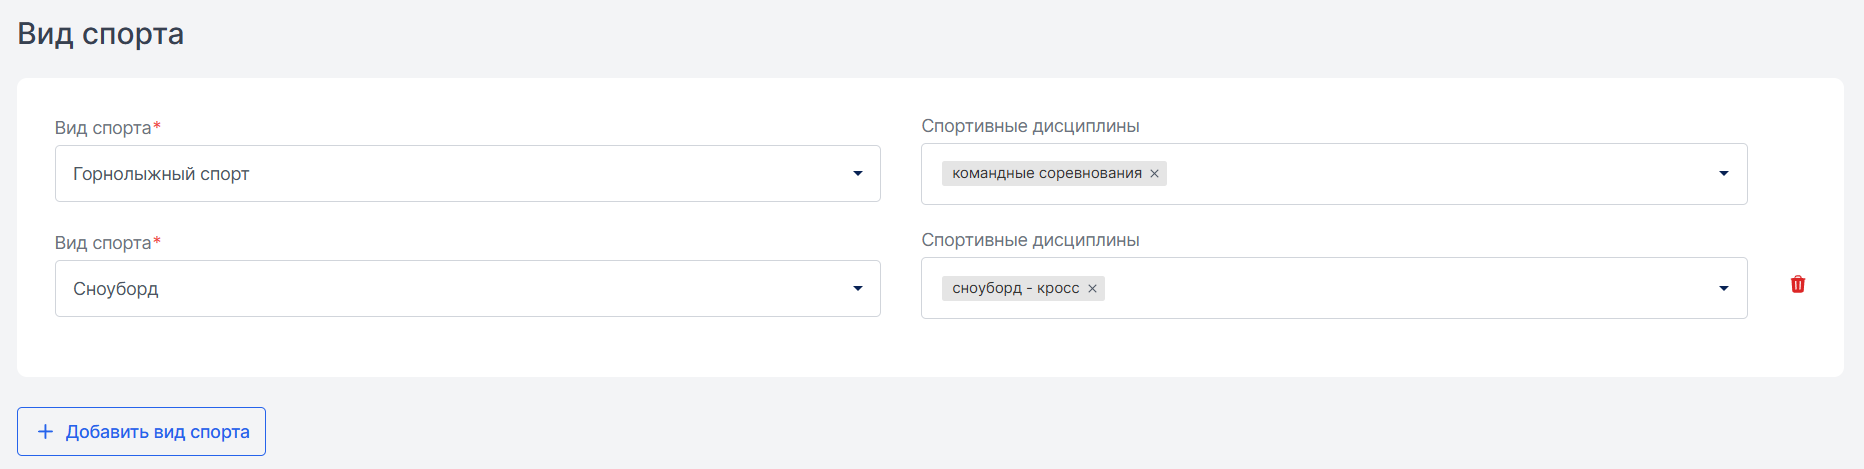
Task: Open disciplines list arrow beside командные соревнования
Action: [x=1723, y=174]
